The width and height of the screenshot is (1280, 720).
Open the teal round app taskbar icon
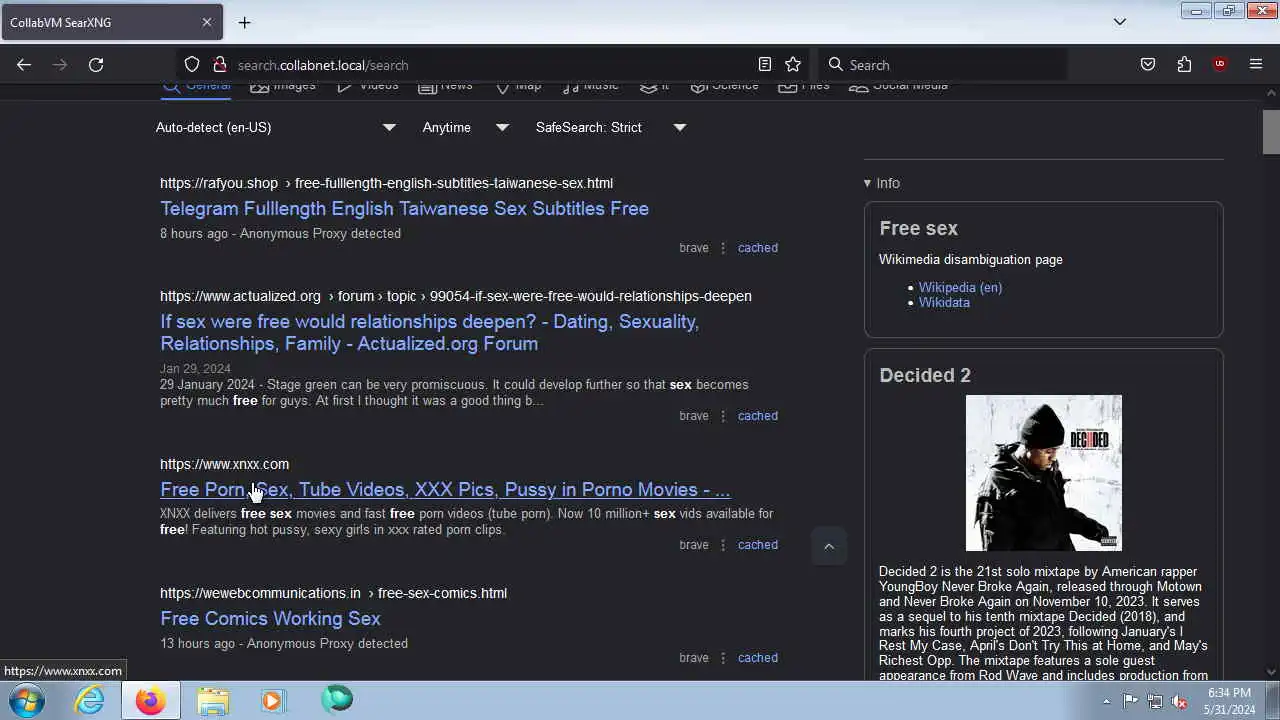(336, 700)
